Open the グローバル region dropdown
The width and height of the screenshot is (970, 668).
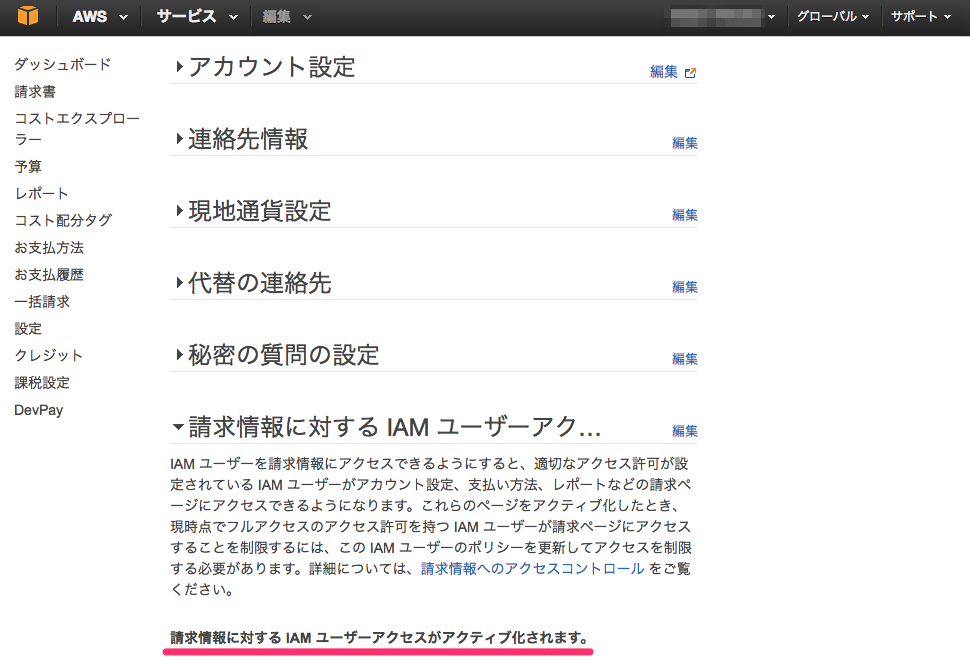832,17
